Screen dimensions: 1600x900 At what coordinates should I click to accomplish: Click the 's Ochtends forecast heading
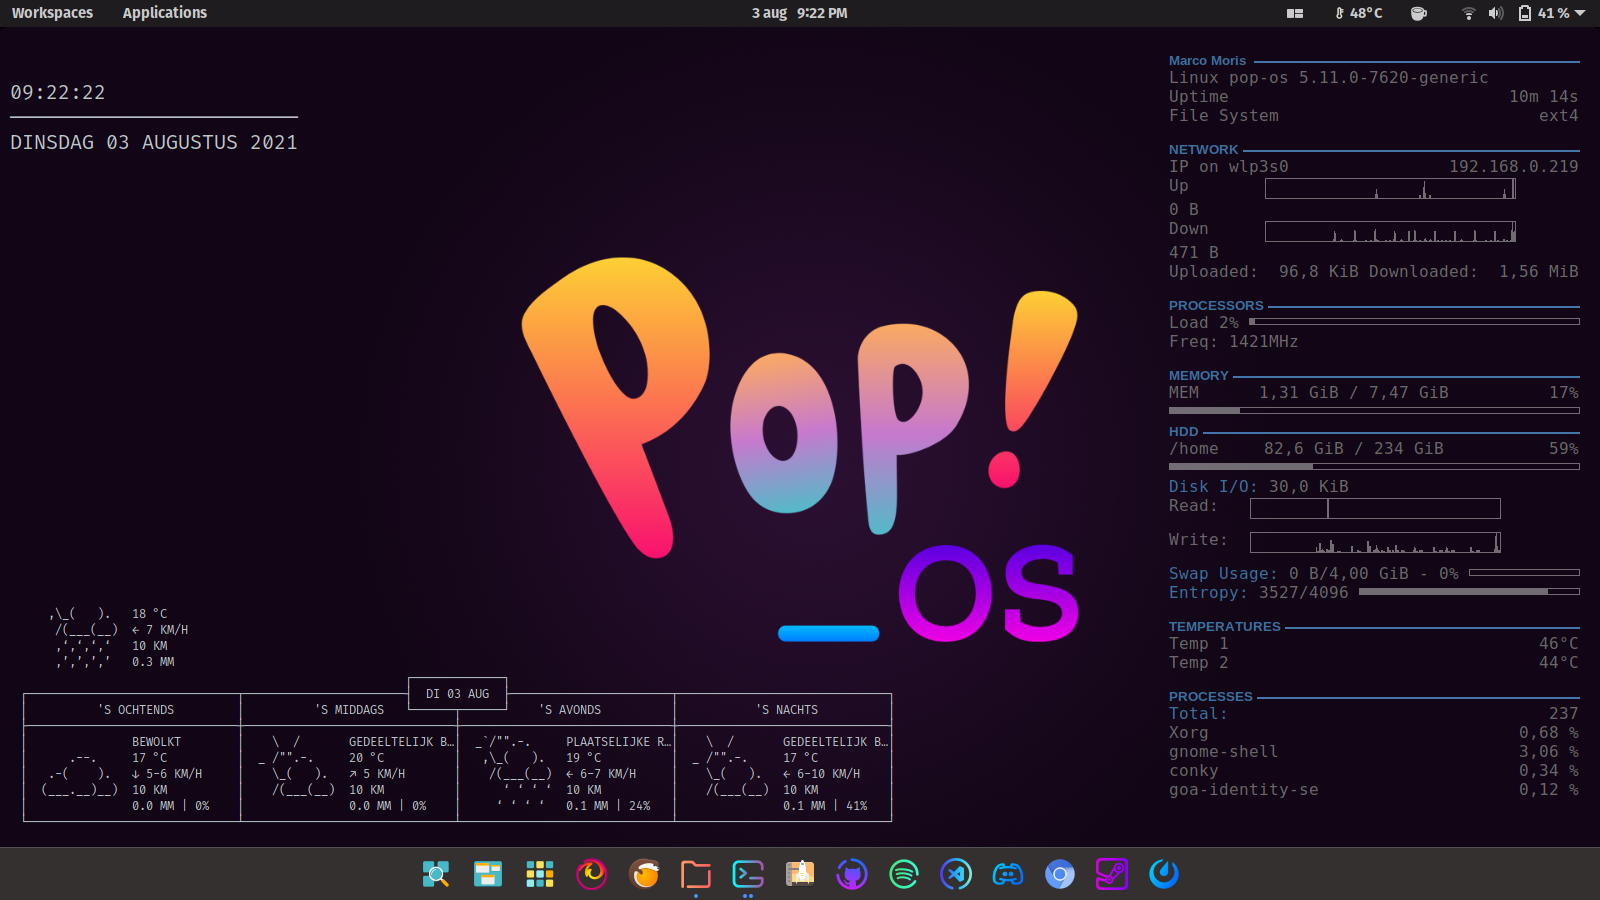pyautogui.click(x=136, y=710)
